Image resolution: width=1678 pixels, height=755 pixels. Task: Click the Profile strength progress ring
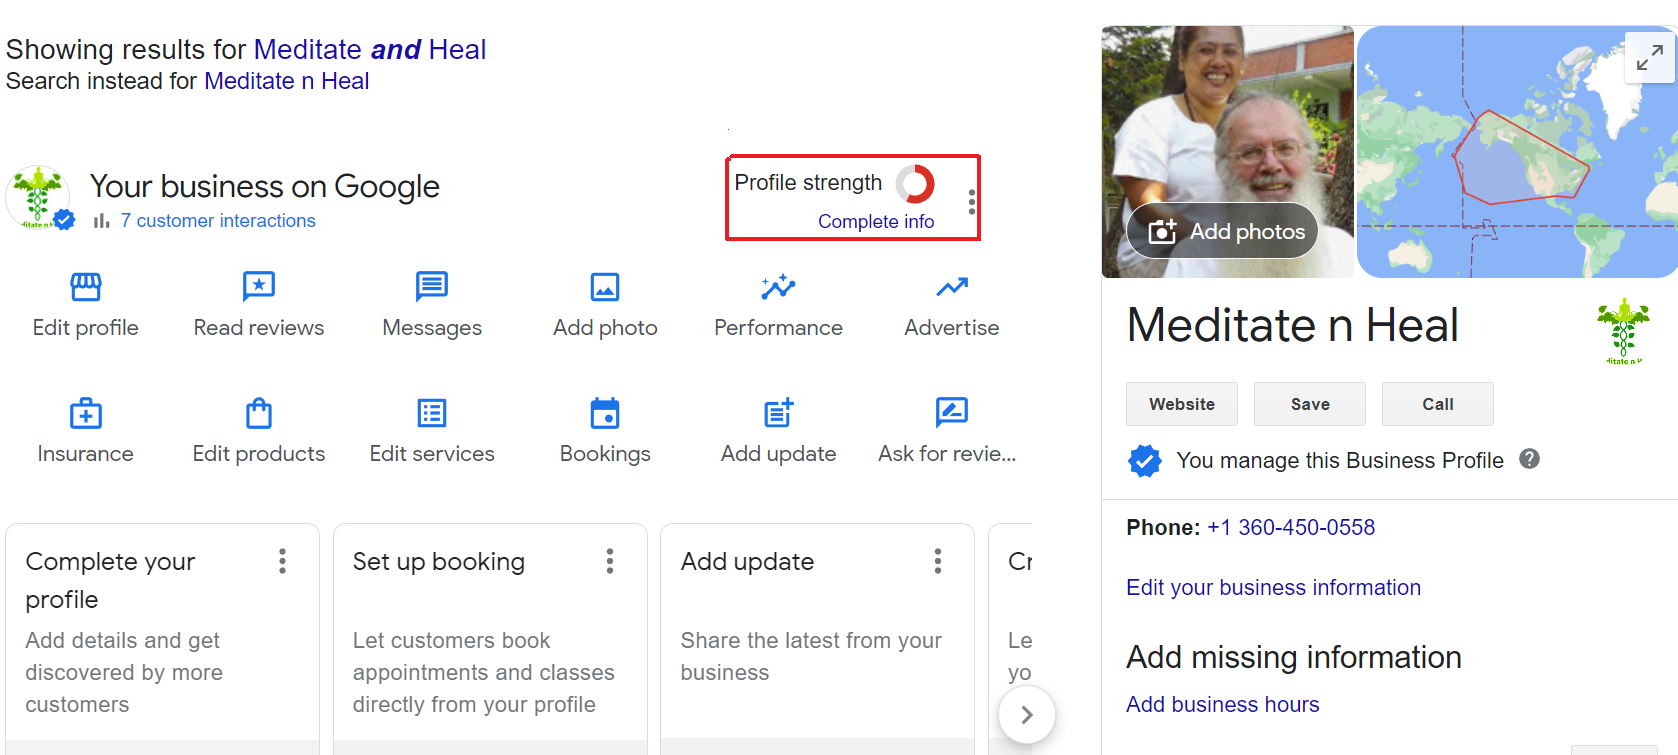(915, 184)
